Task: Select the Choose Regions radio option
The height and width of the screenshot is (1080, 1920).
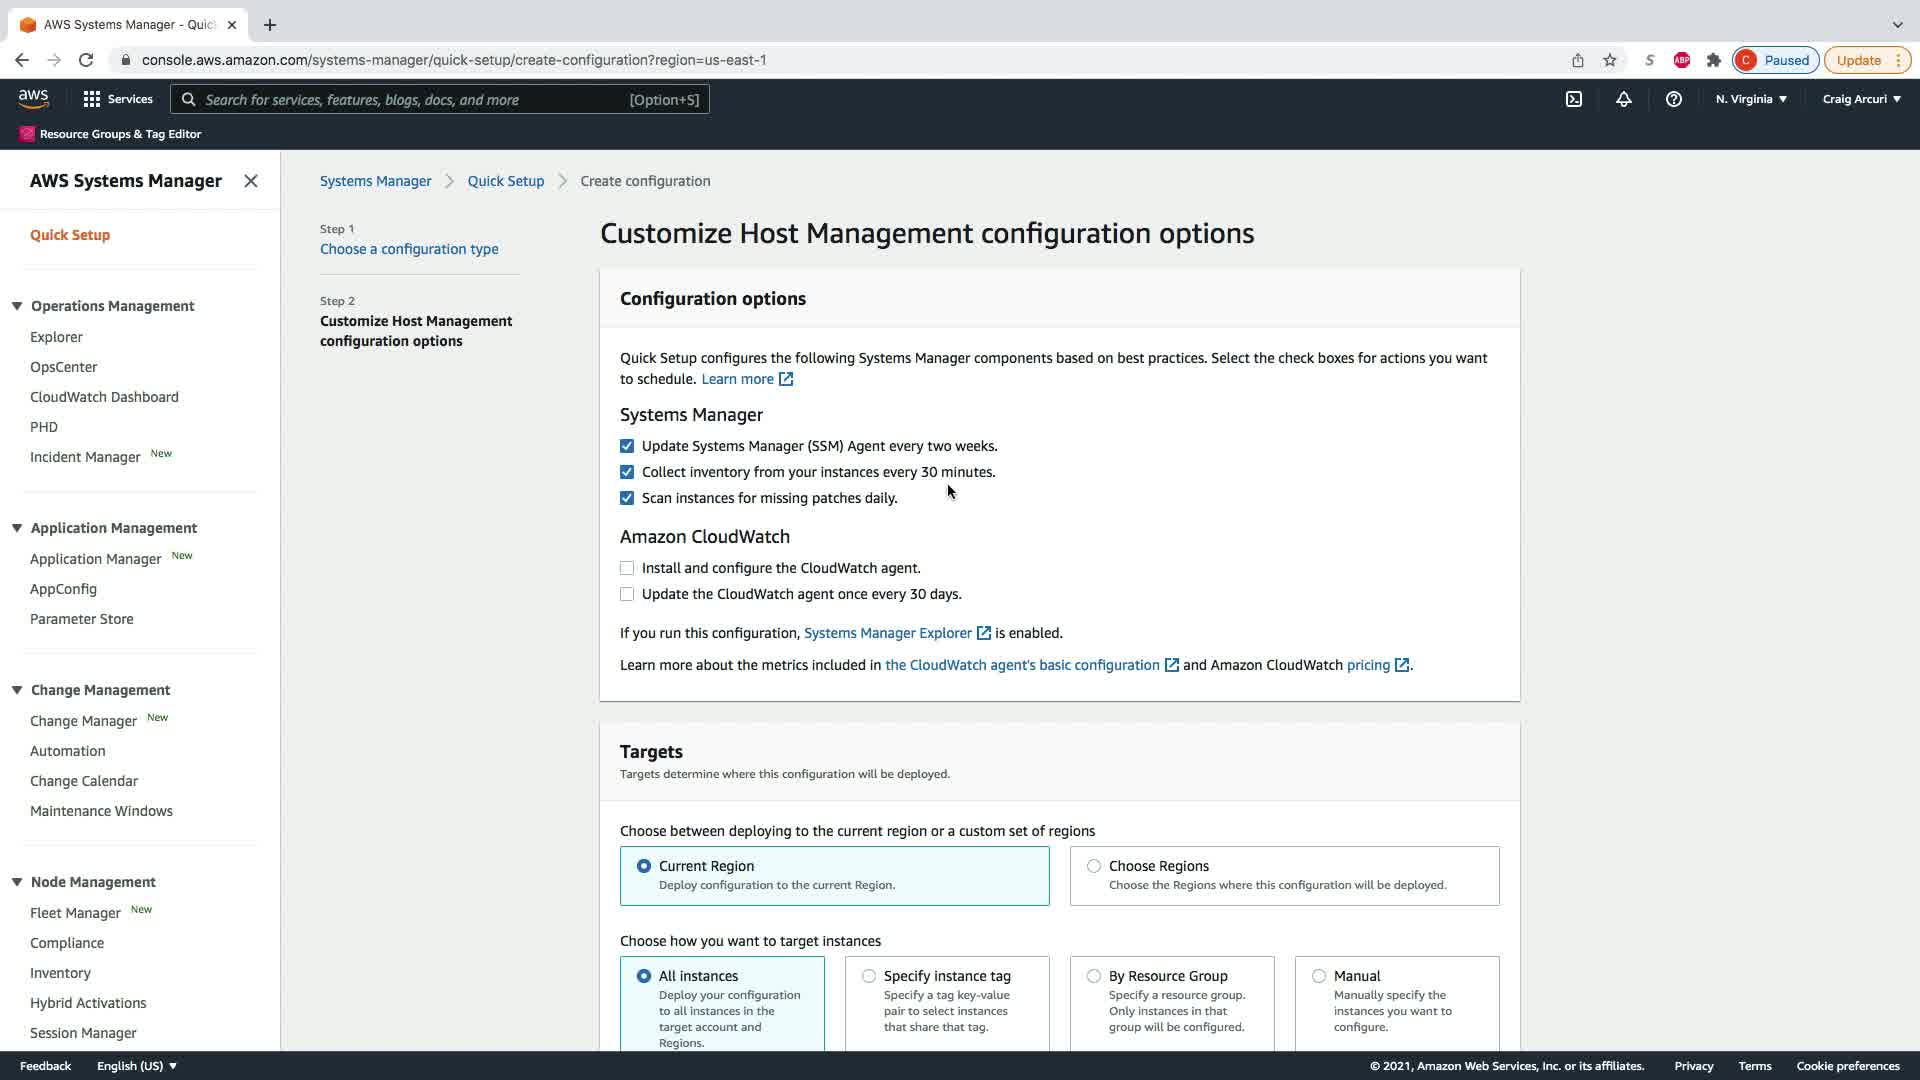Action: click(1094, 866)
